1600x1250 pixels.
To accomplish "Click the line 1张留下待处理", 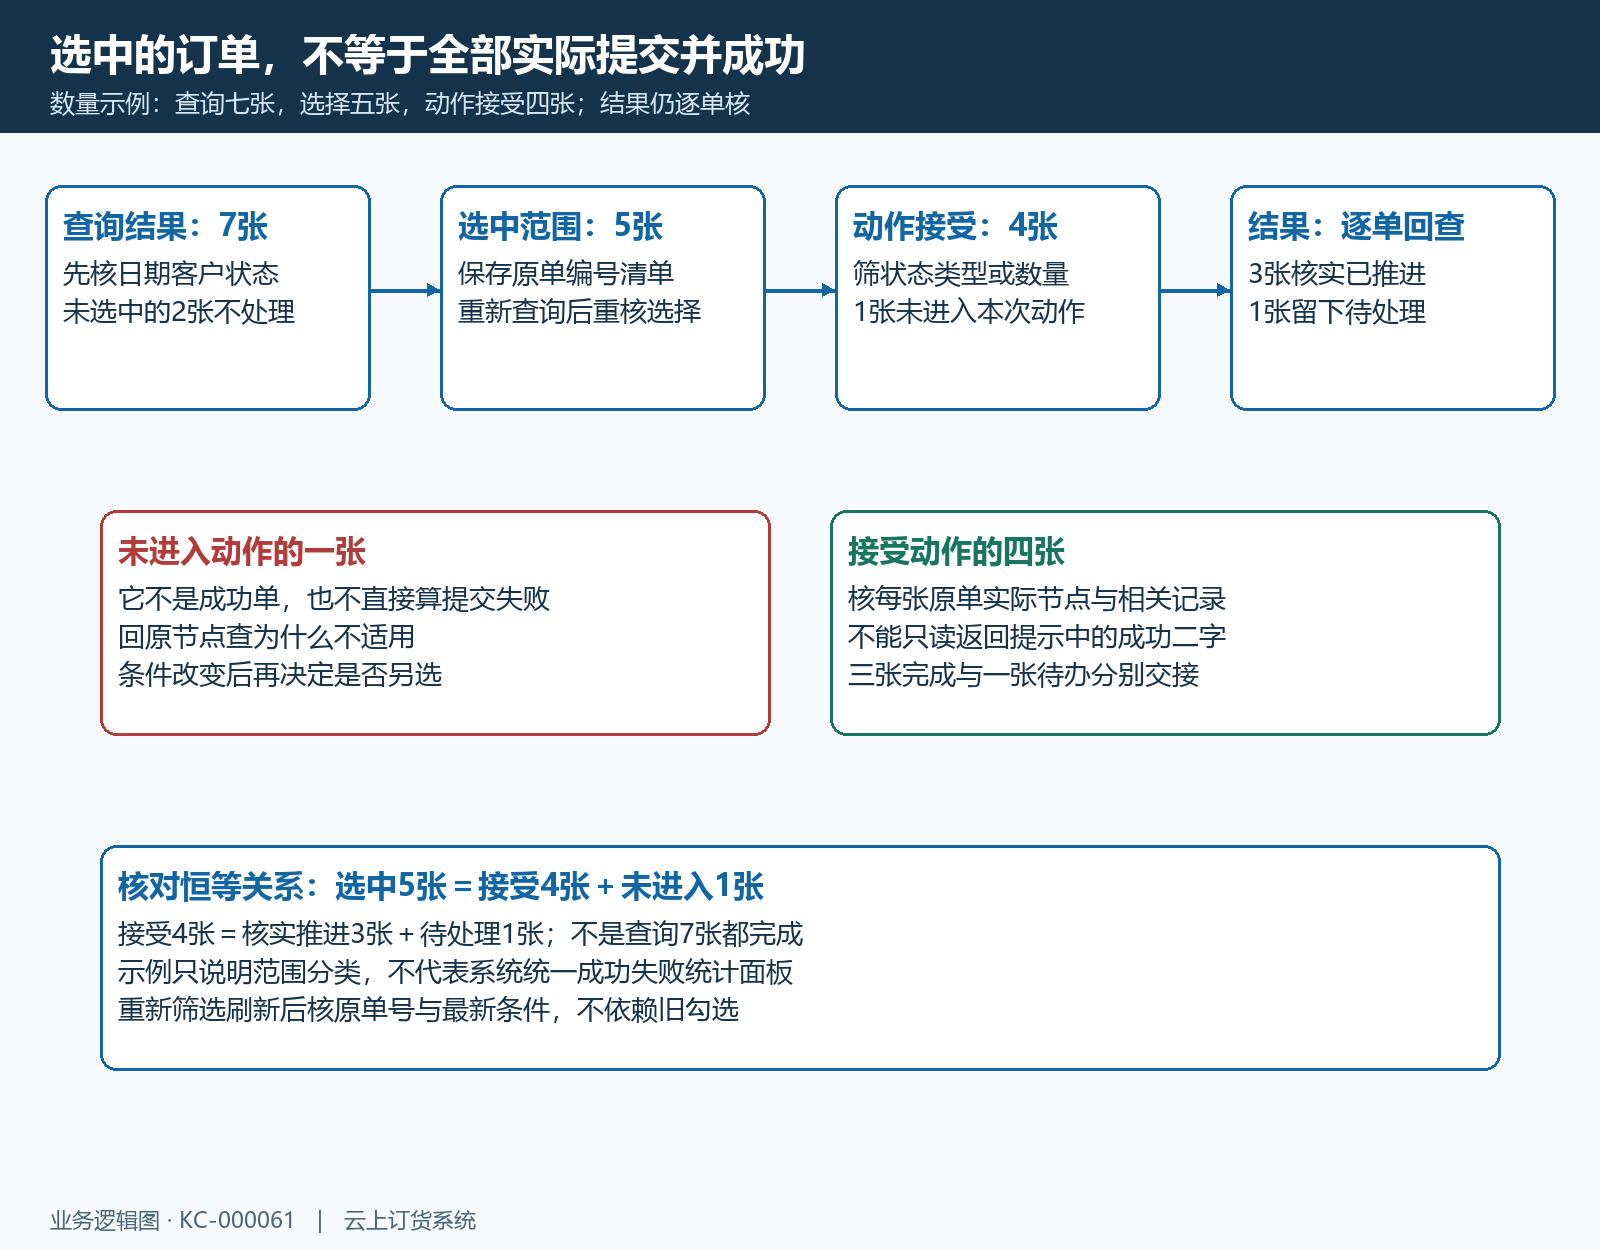I will click(x=1337, y=312).
